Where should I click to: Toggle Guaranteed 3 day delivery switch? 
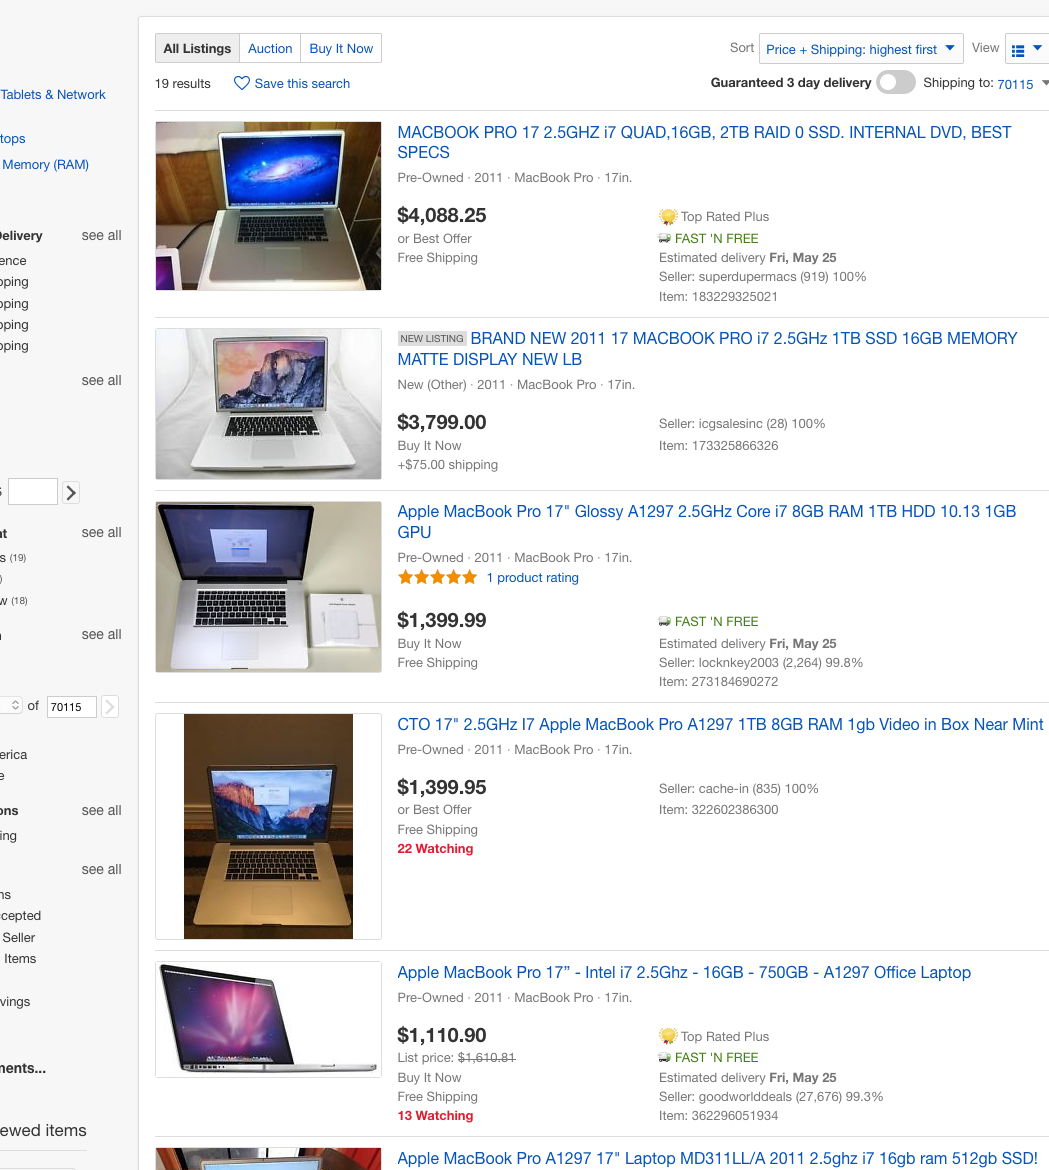pos(895,82)
